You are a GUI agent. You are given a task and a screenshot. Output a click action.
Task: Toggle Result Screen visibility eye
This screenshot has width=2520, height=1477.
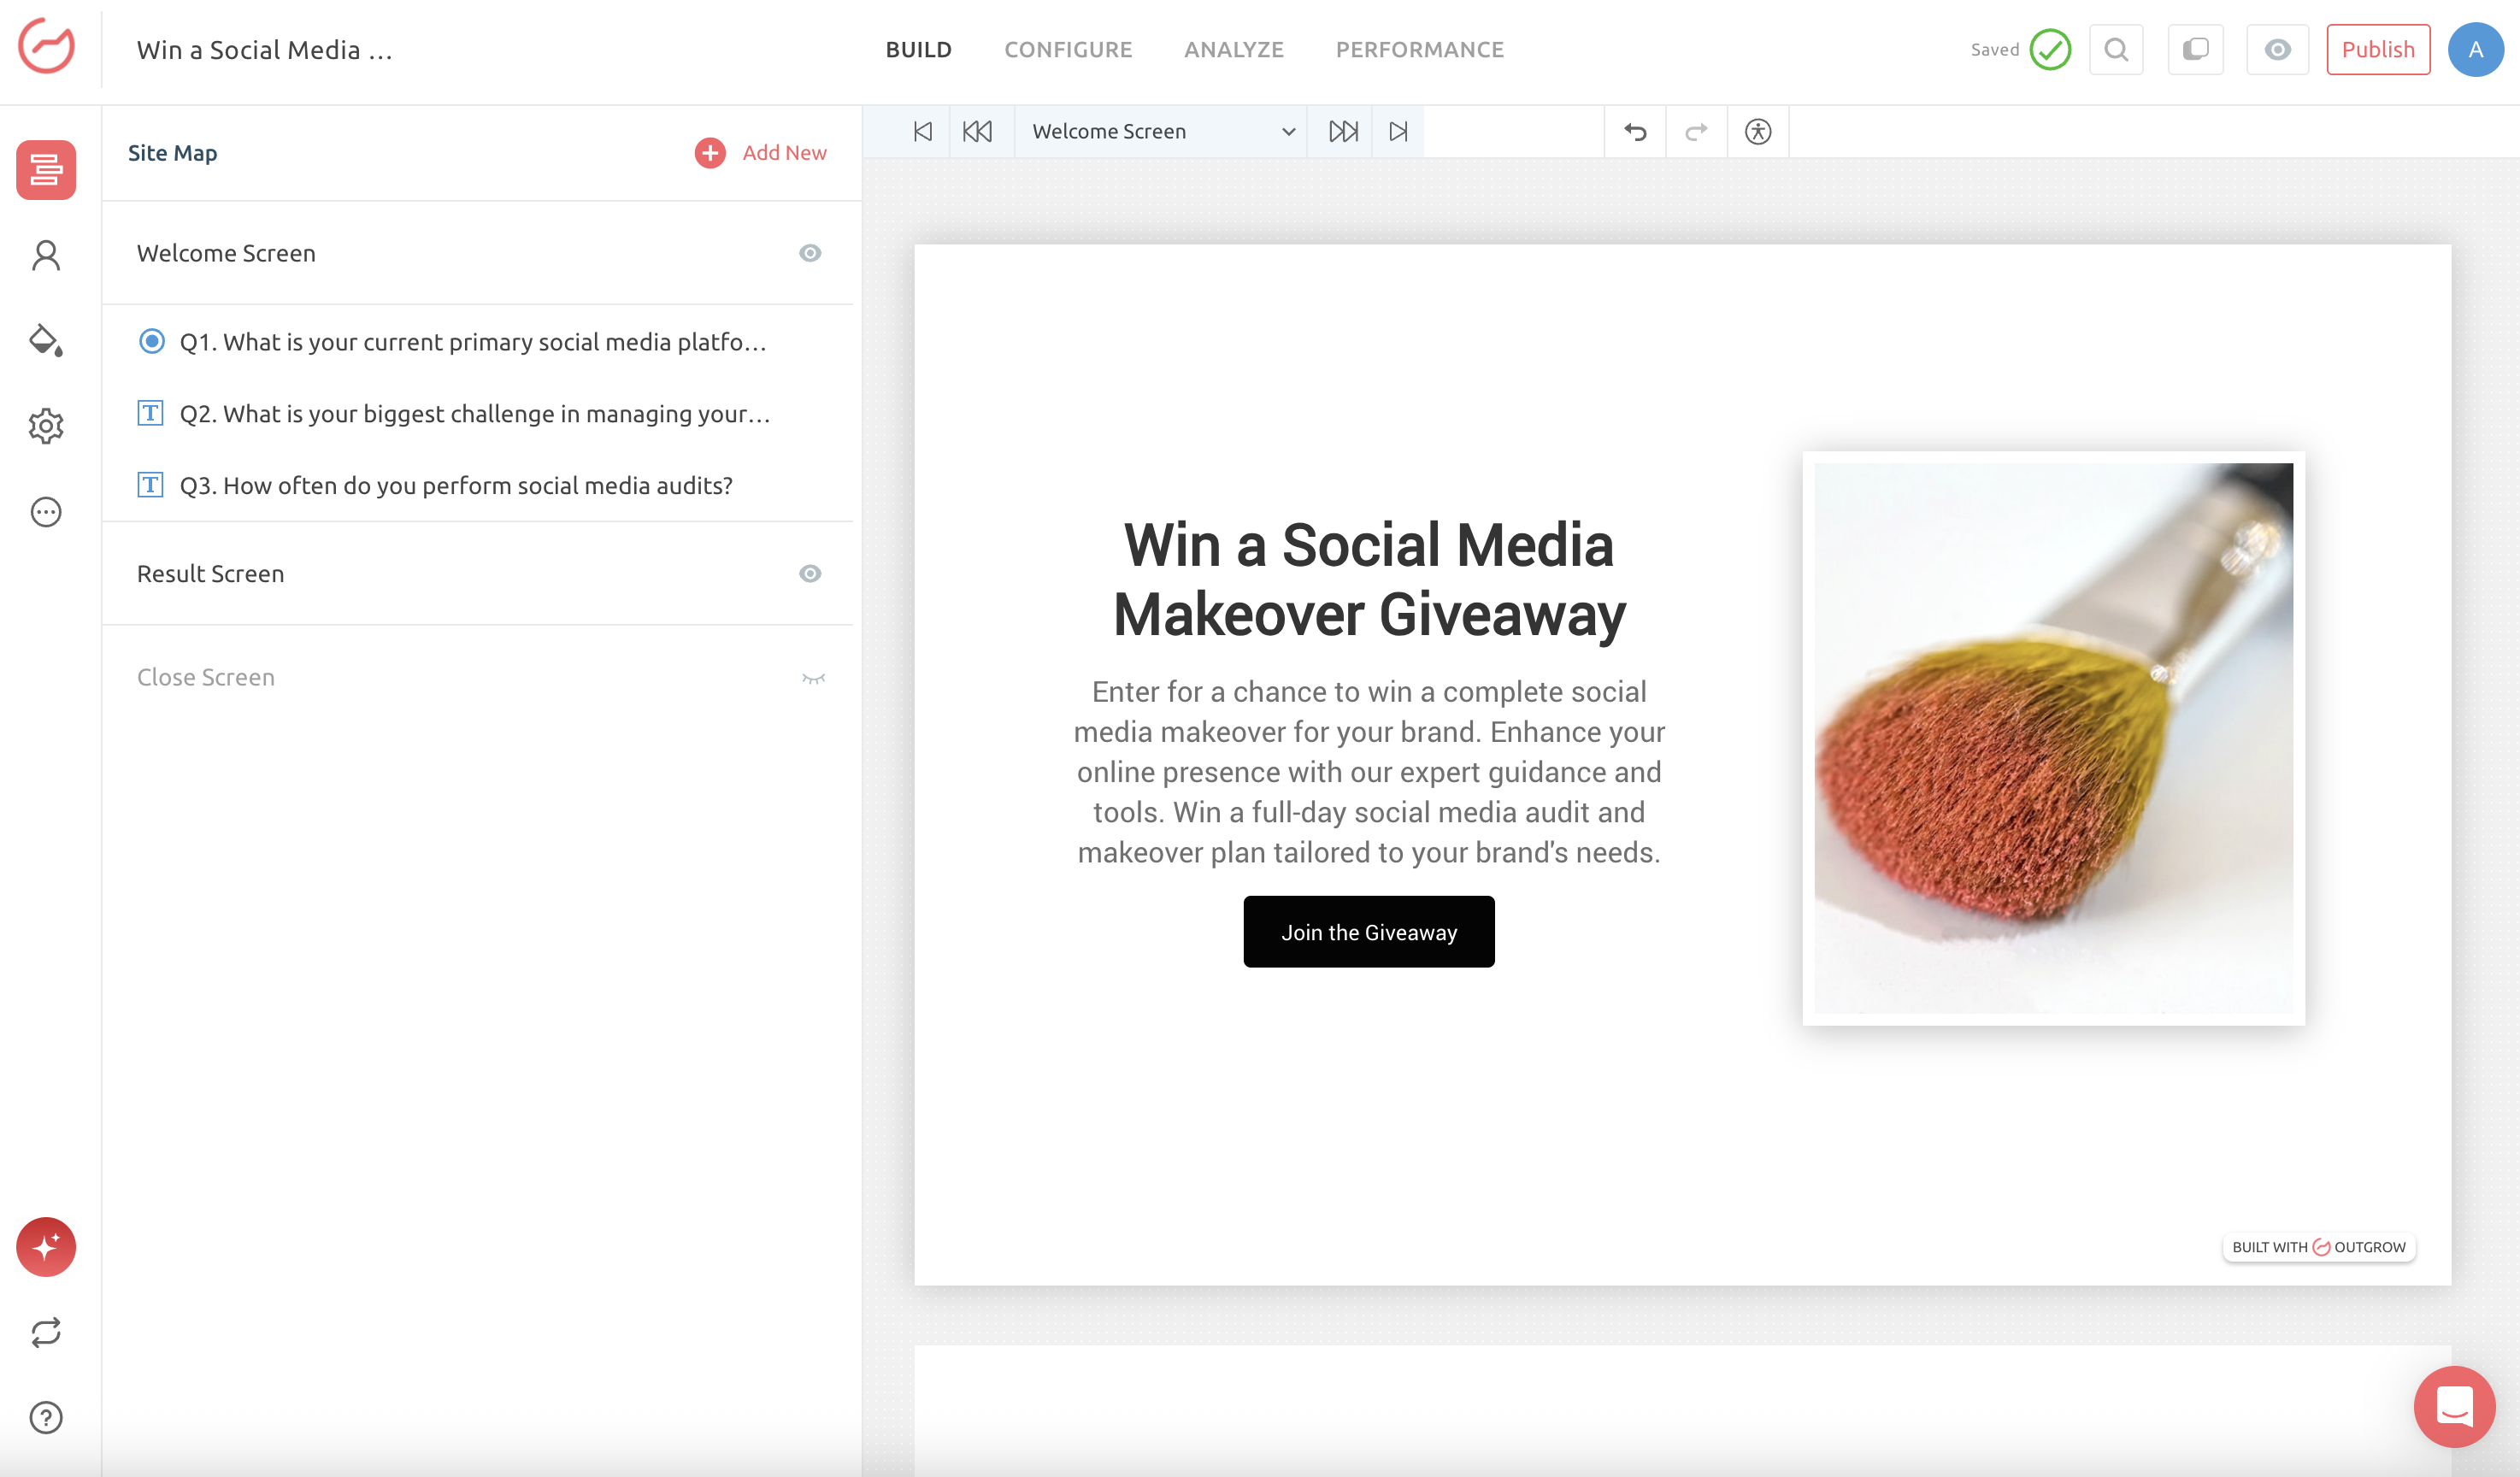click(x=810, y=574)
